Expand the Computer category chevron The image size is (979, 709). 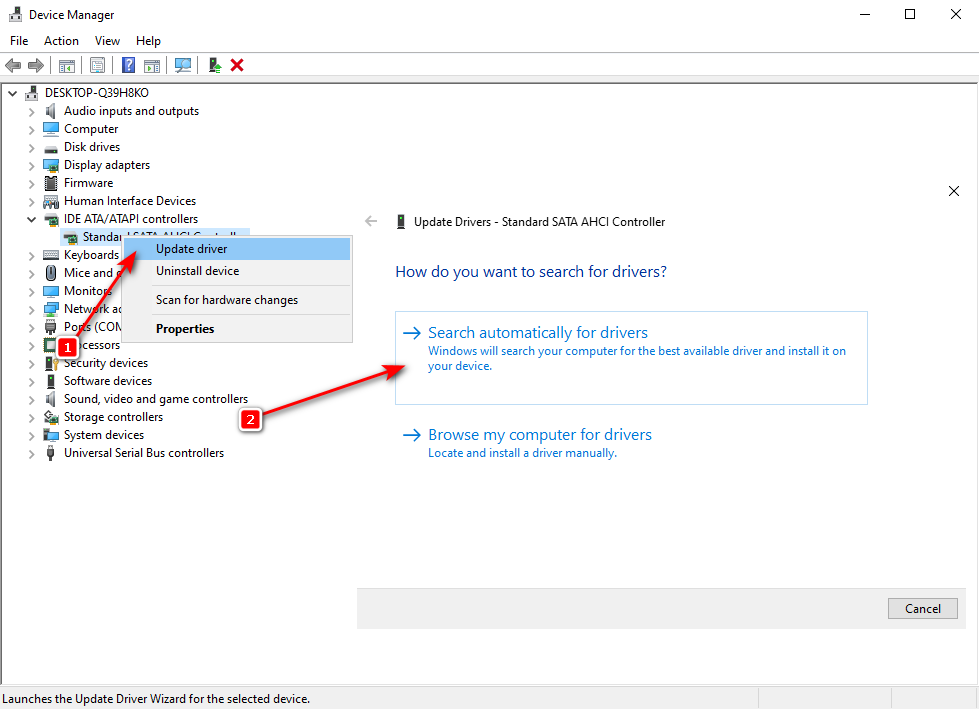(31, 130)
